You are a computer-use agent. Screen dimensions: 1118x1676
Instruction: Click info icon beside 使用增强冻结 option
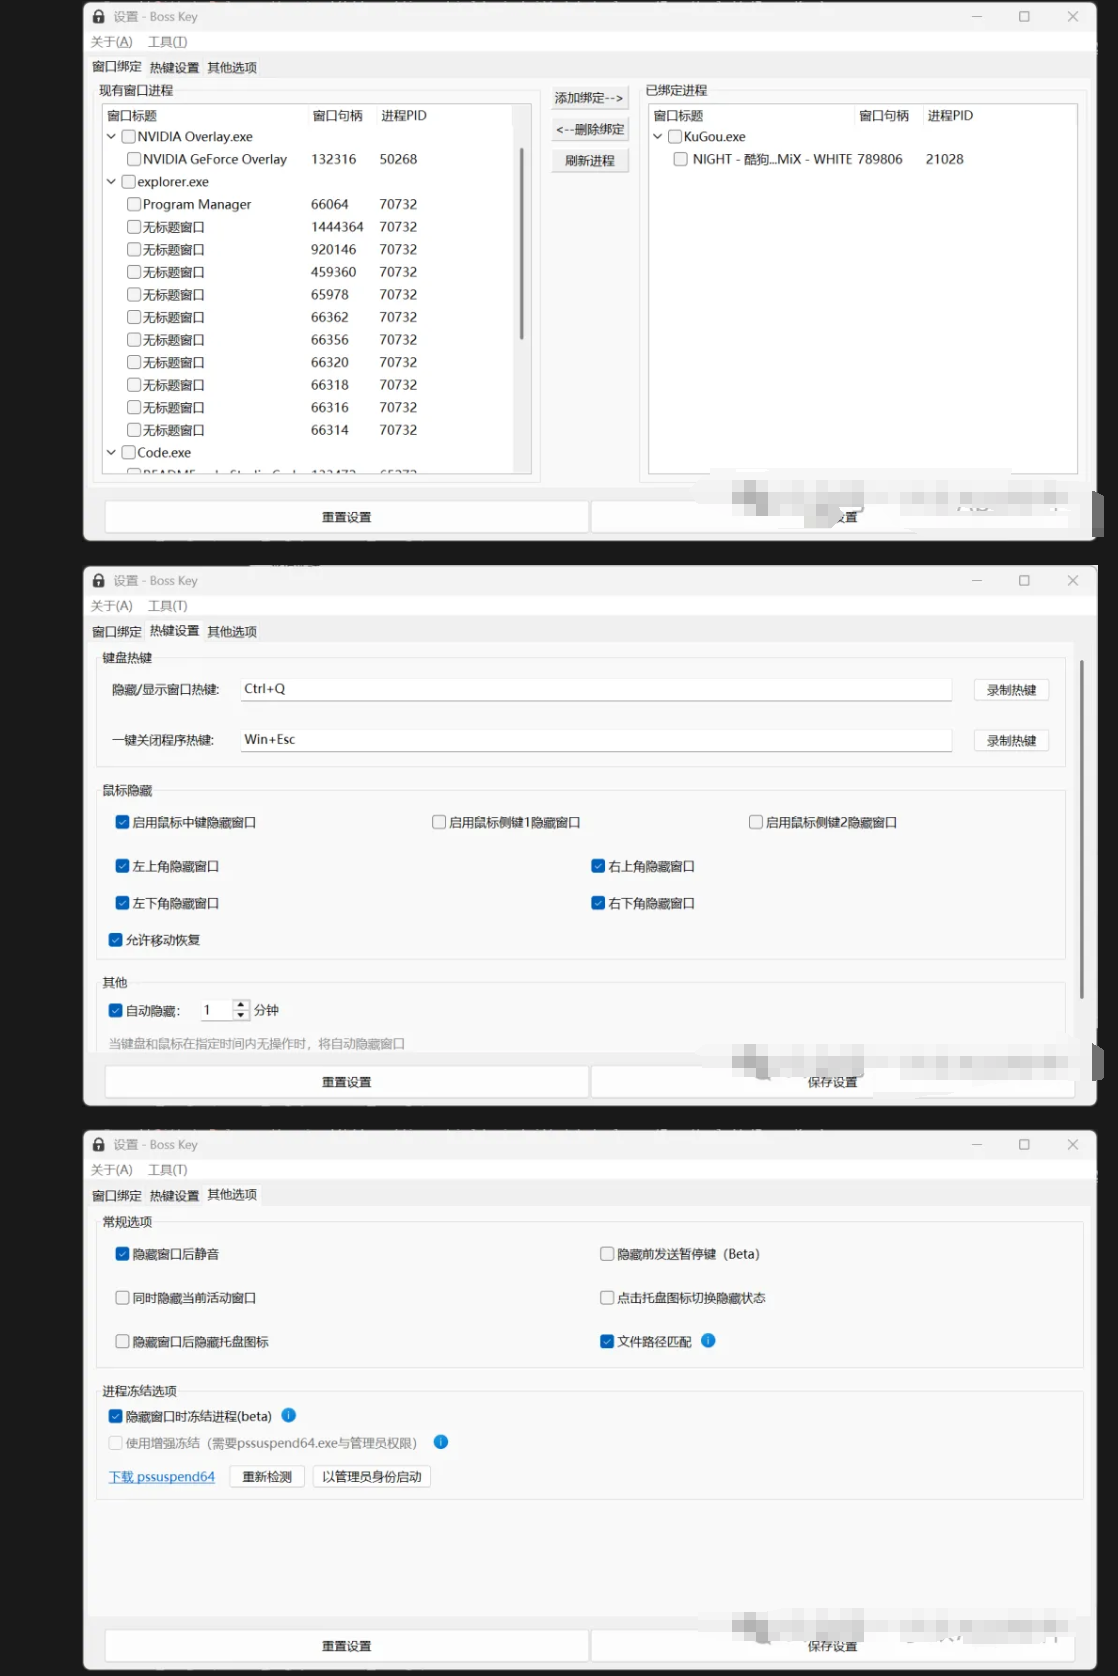tap(441, 1441)
